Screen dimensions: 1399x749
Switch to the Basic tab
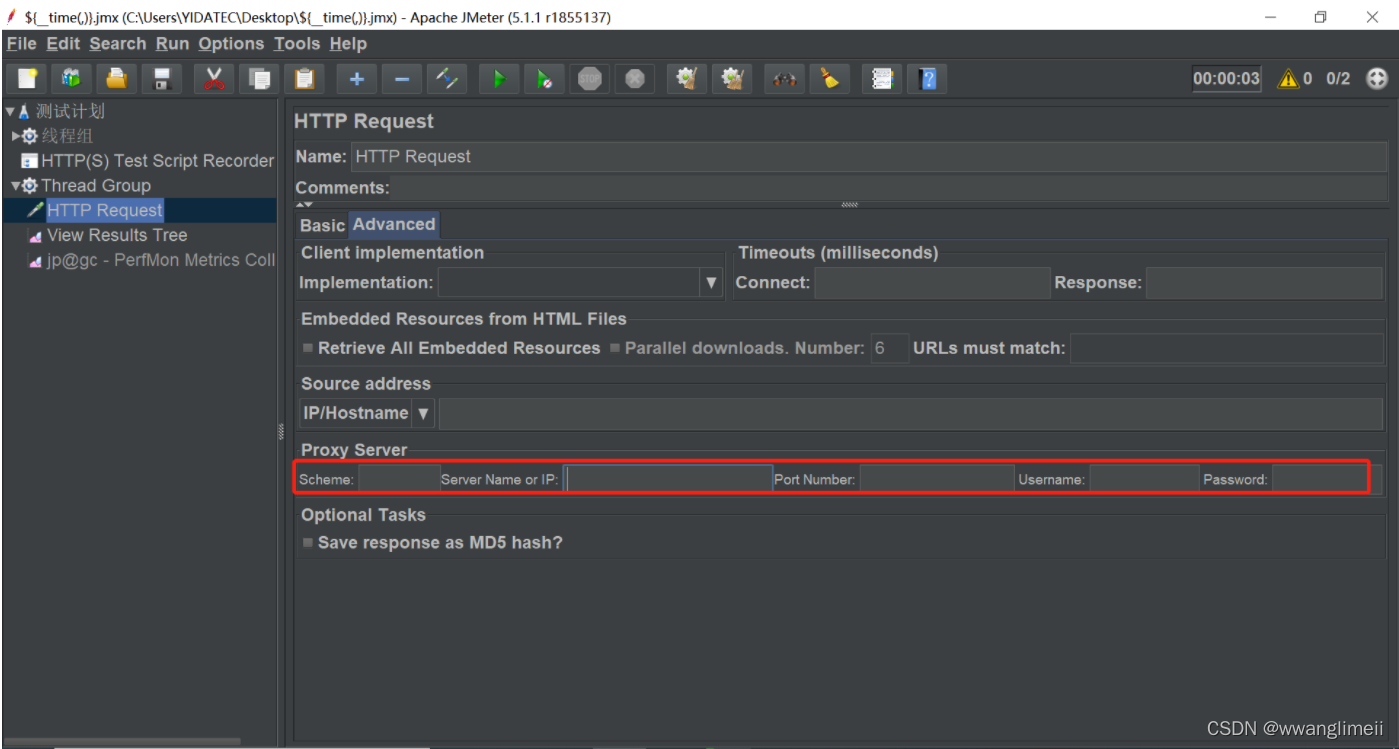322,225
